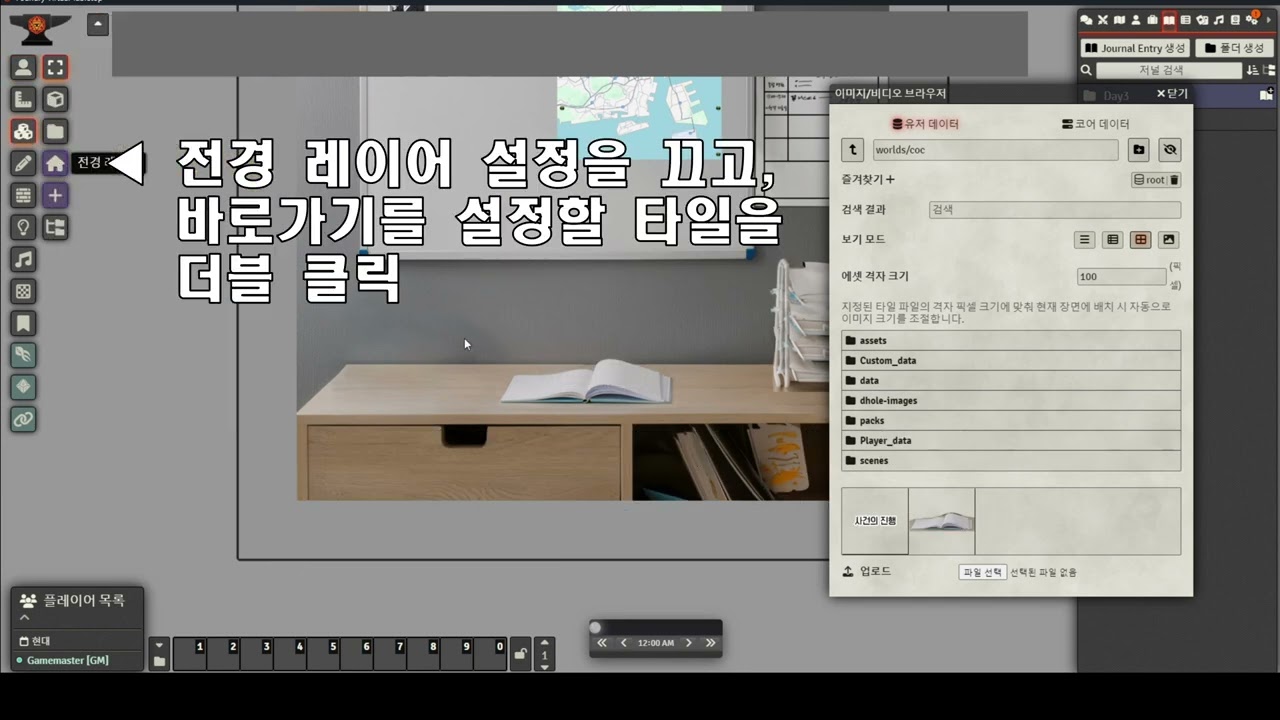1280x720 pixels.
Task: Open the tile browser folder tool
Action: (x=56, y=131)
